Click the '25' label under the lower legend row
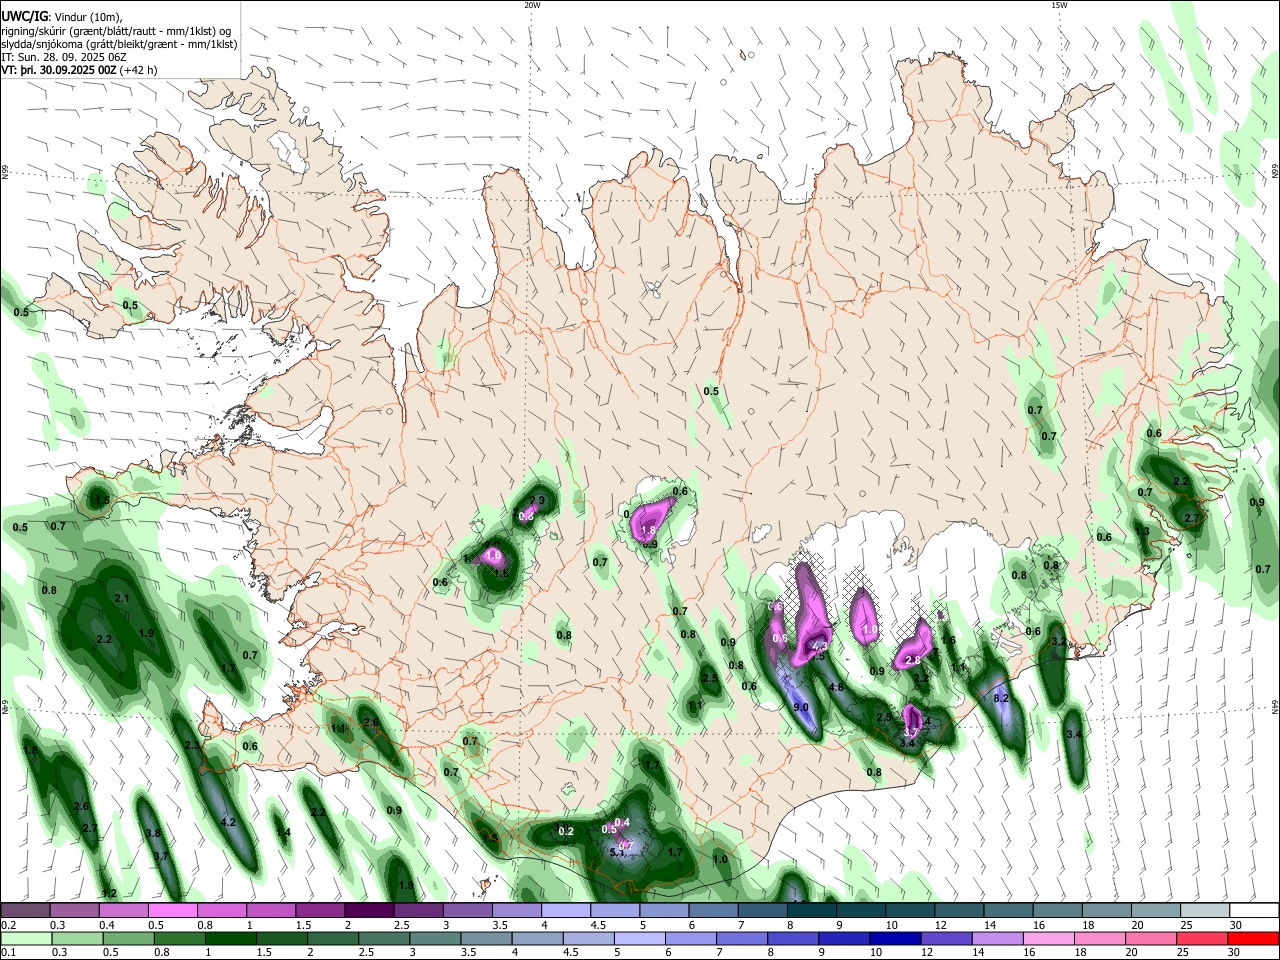The width and height of the screenshot is (1280, 960). (x=1185, y=953)
